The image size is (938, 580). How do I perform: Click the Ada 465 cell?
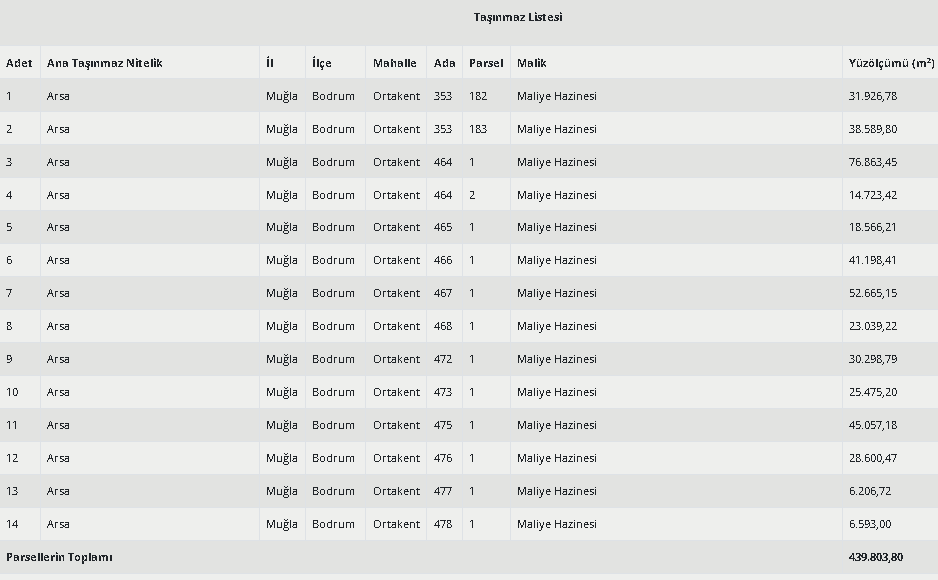click(443, 227)
